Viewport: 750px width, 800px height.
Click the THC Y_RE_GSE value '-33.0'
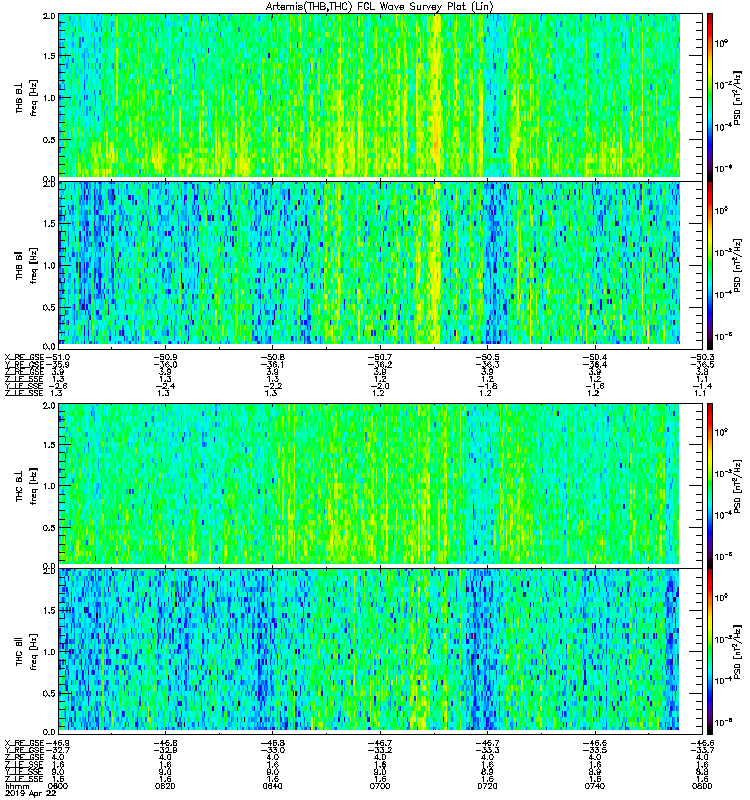272,750
